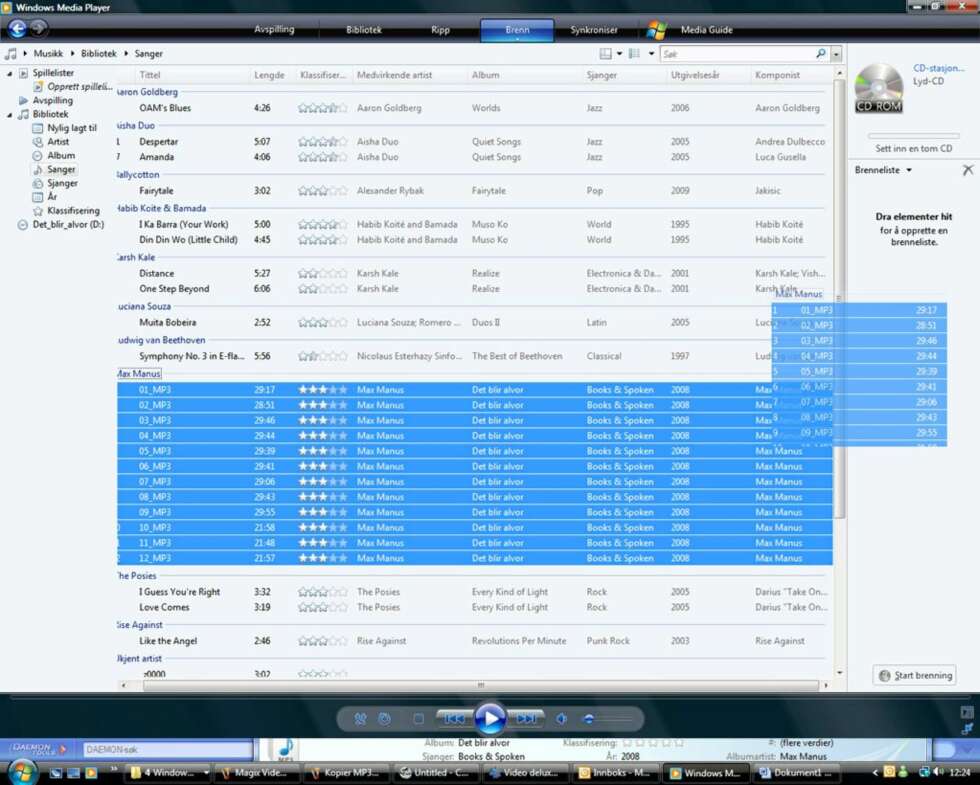Mute the sound with speaker icon

[x=561, y=719]
